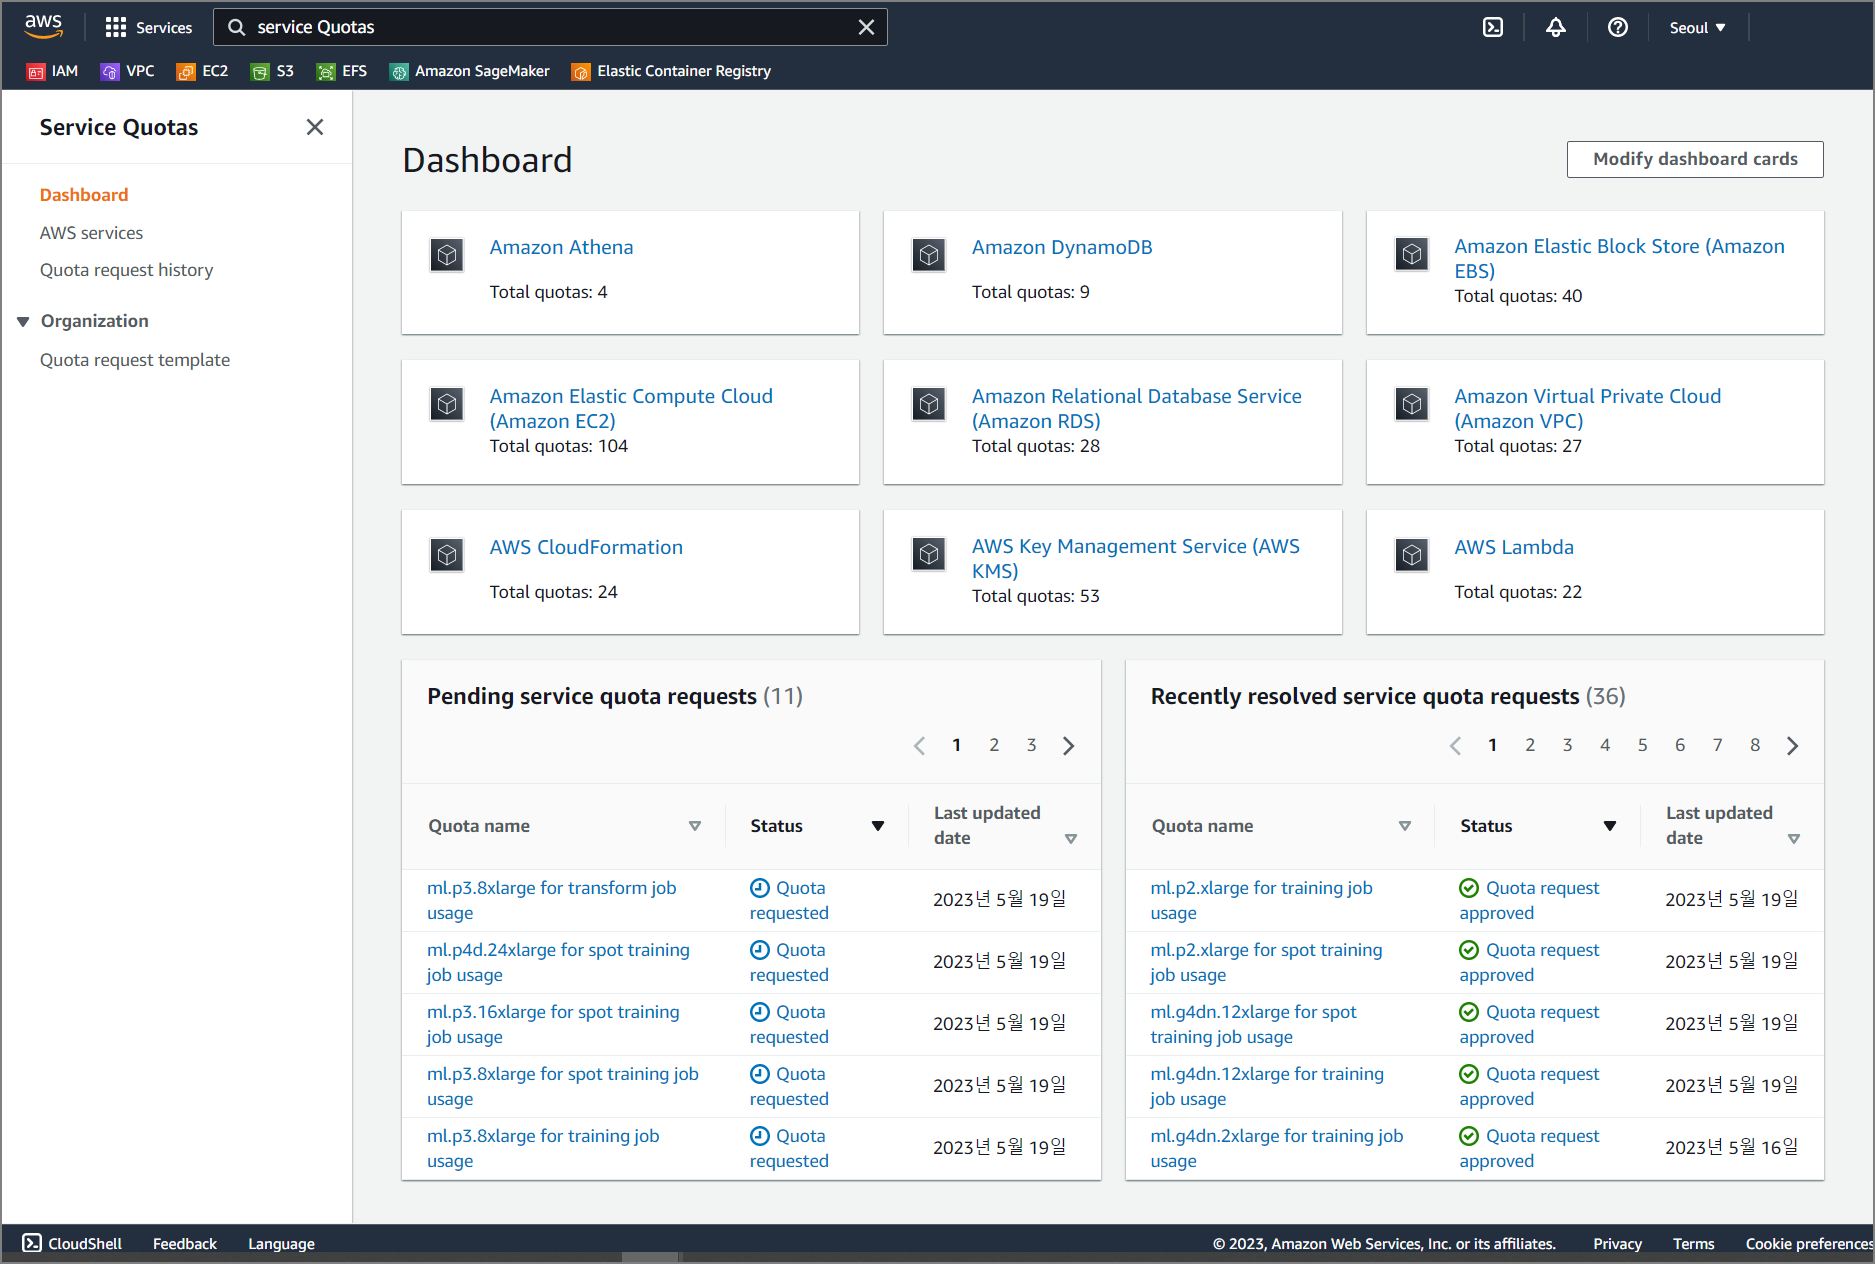
Task: Open the Language footer setting
Action: click(x=281, y=1243)
